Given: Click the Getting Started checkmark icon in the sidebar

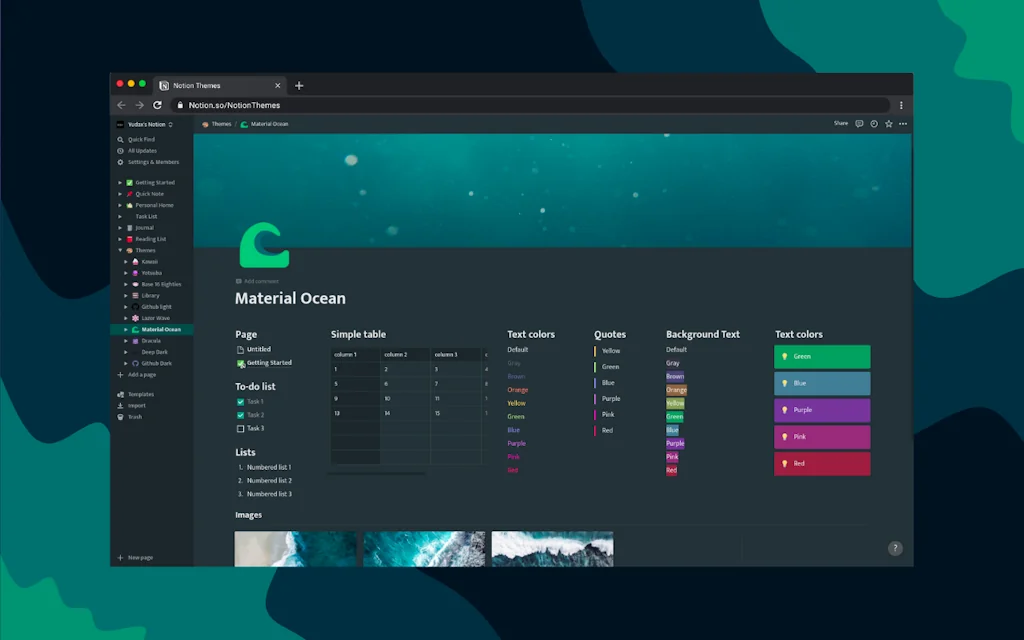Looking at the screenshot, I should (x=129, y=183).
